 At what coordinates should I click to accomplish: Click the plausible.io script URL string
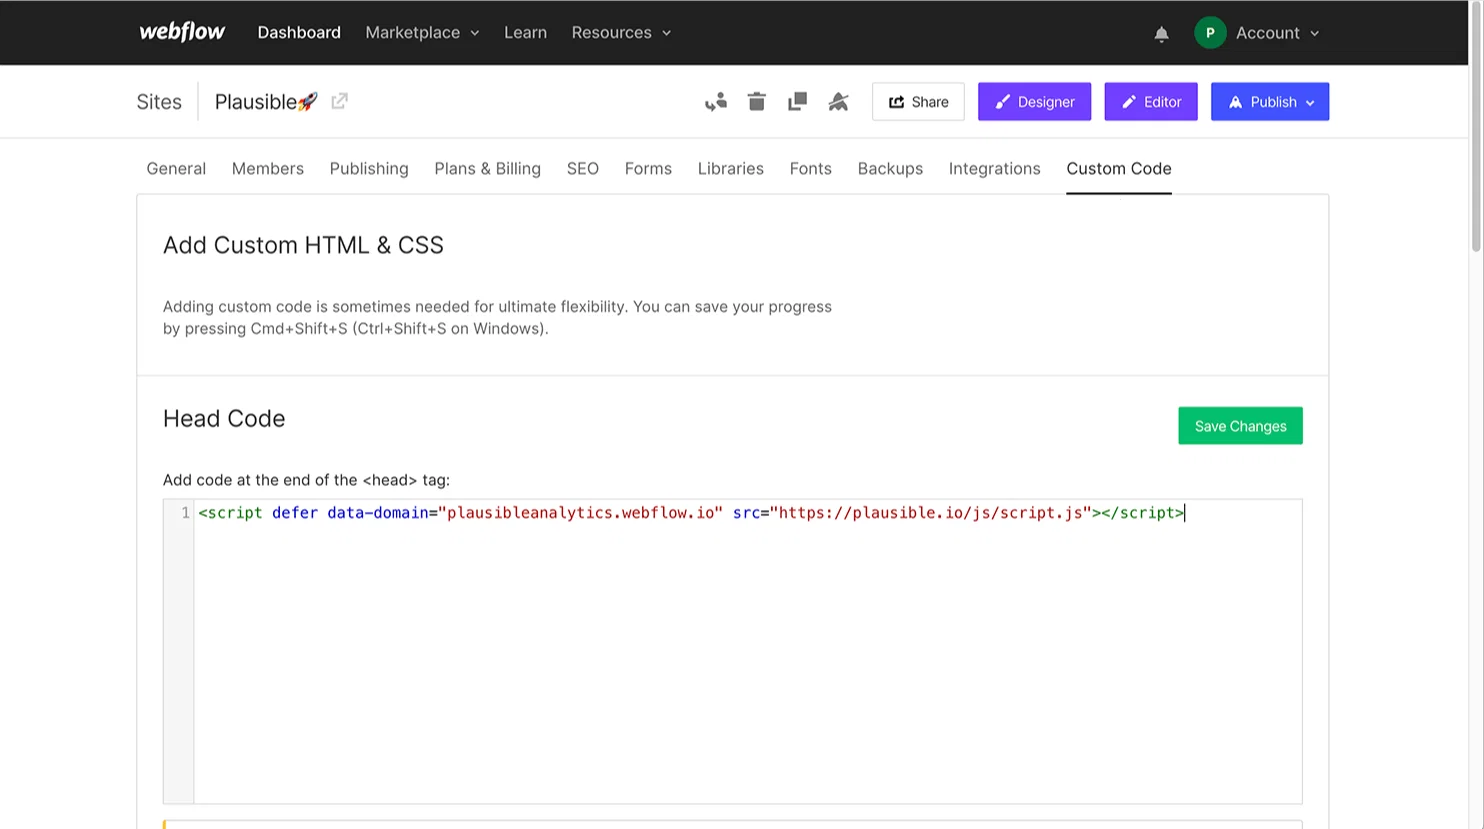(x=930, y=513)
